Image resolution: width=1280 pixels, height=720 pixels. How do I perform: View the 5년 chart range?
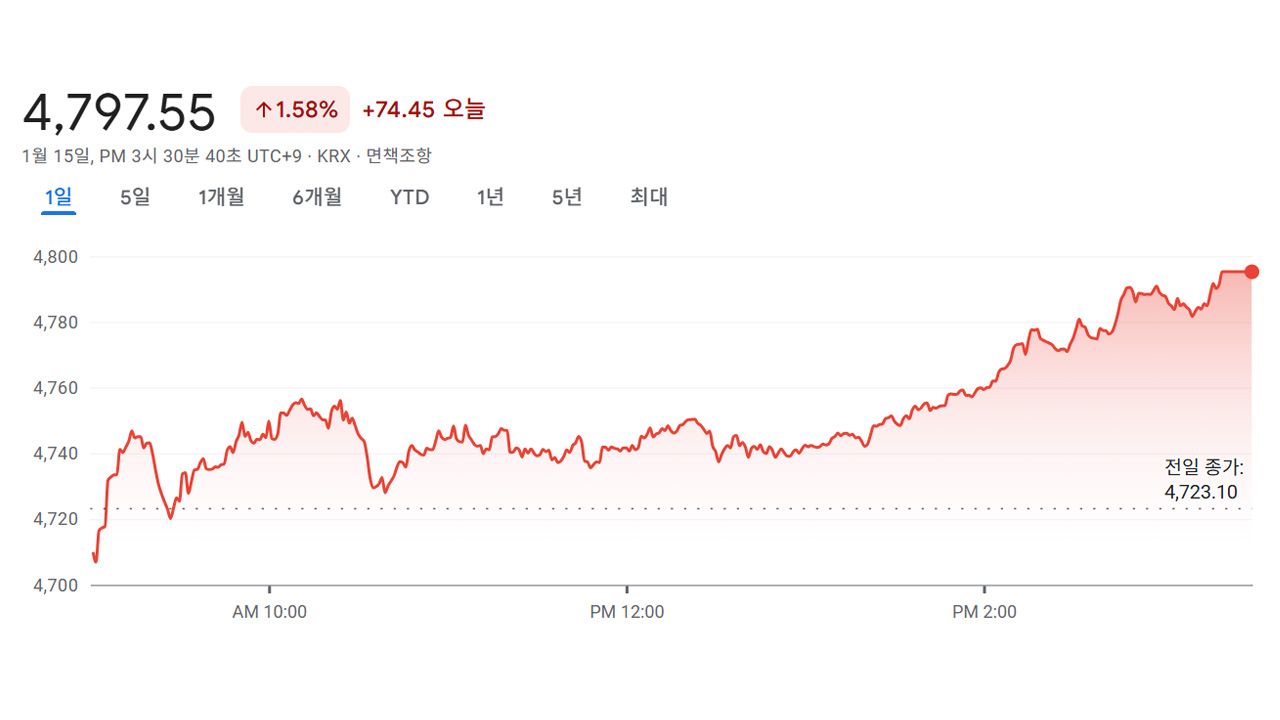click(567, 197)
